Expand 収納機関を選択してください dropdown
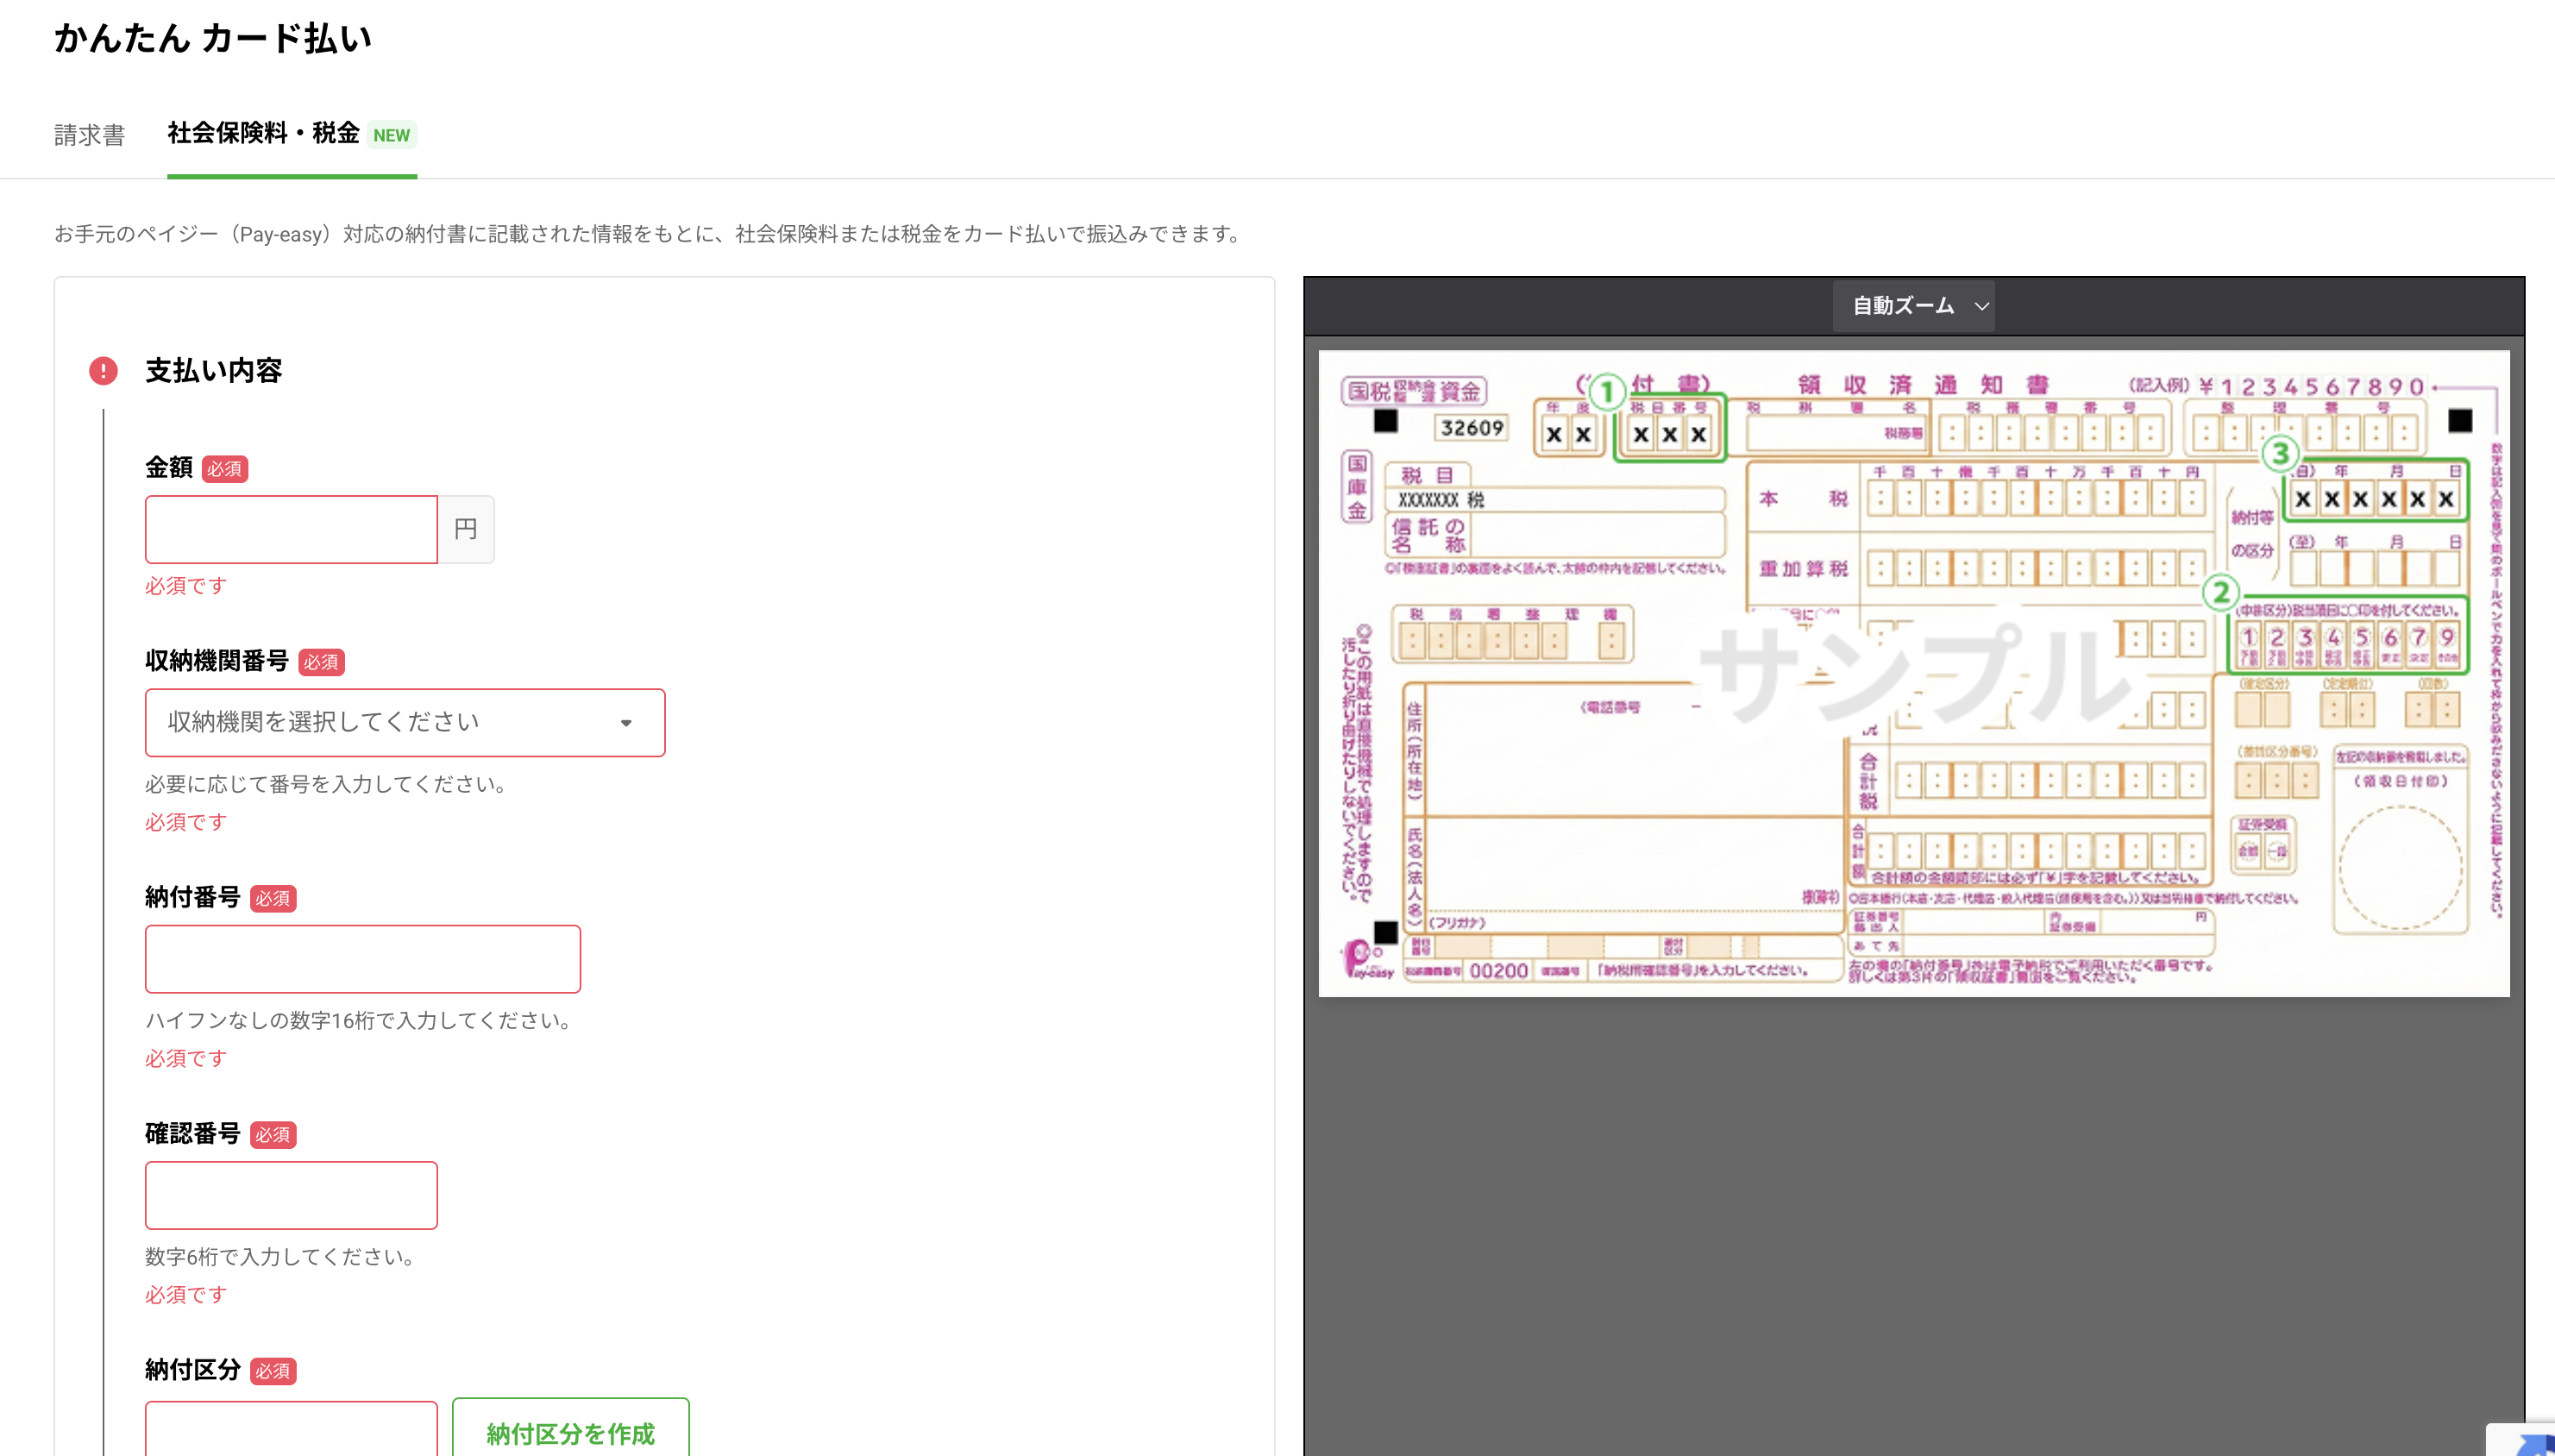This screenshot has width=2555, height=1456. (x=404, y=722)
